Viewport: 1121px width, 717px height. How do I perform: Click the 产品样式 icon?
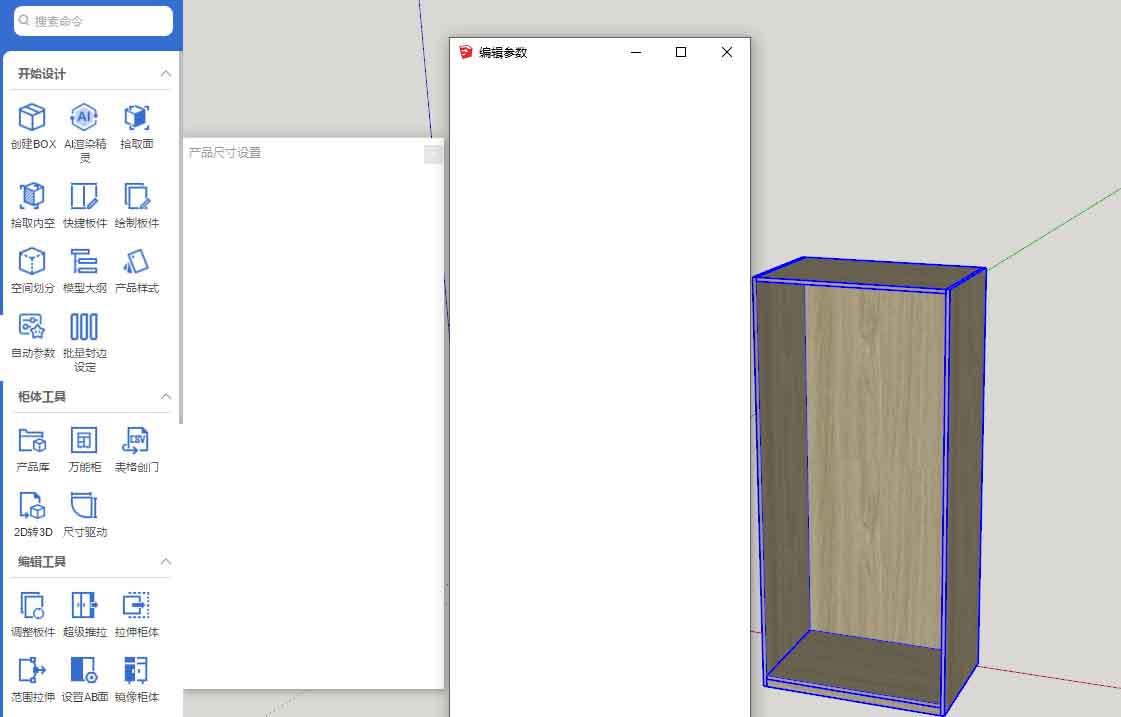136,262
